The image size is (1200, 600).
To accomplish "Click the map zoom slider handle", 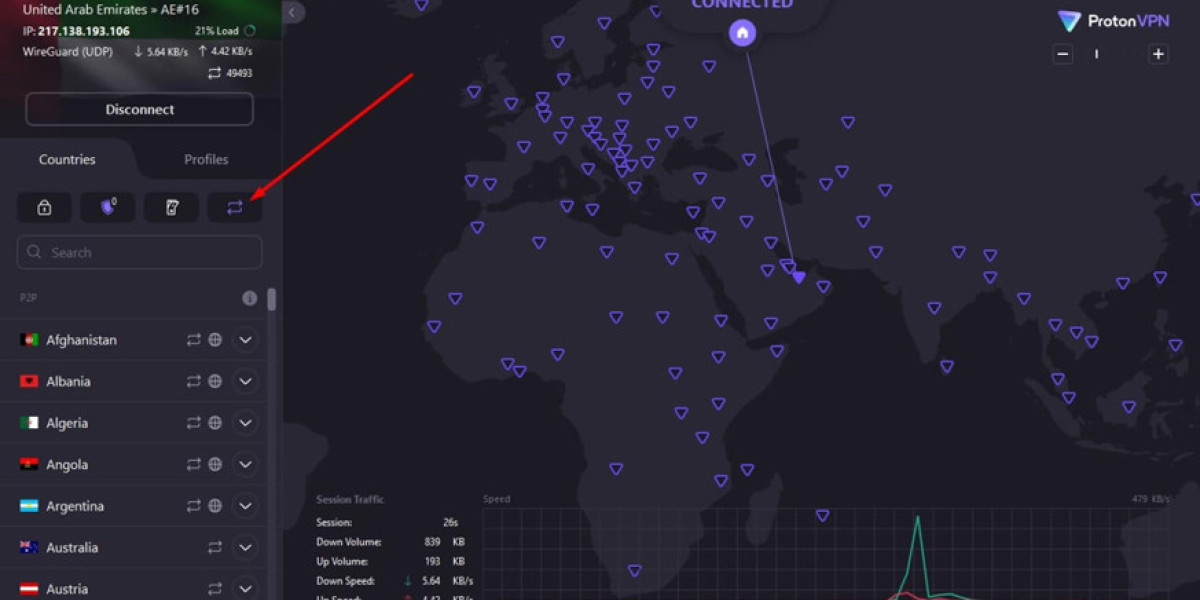I will click(1097, 54).
